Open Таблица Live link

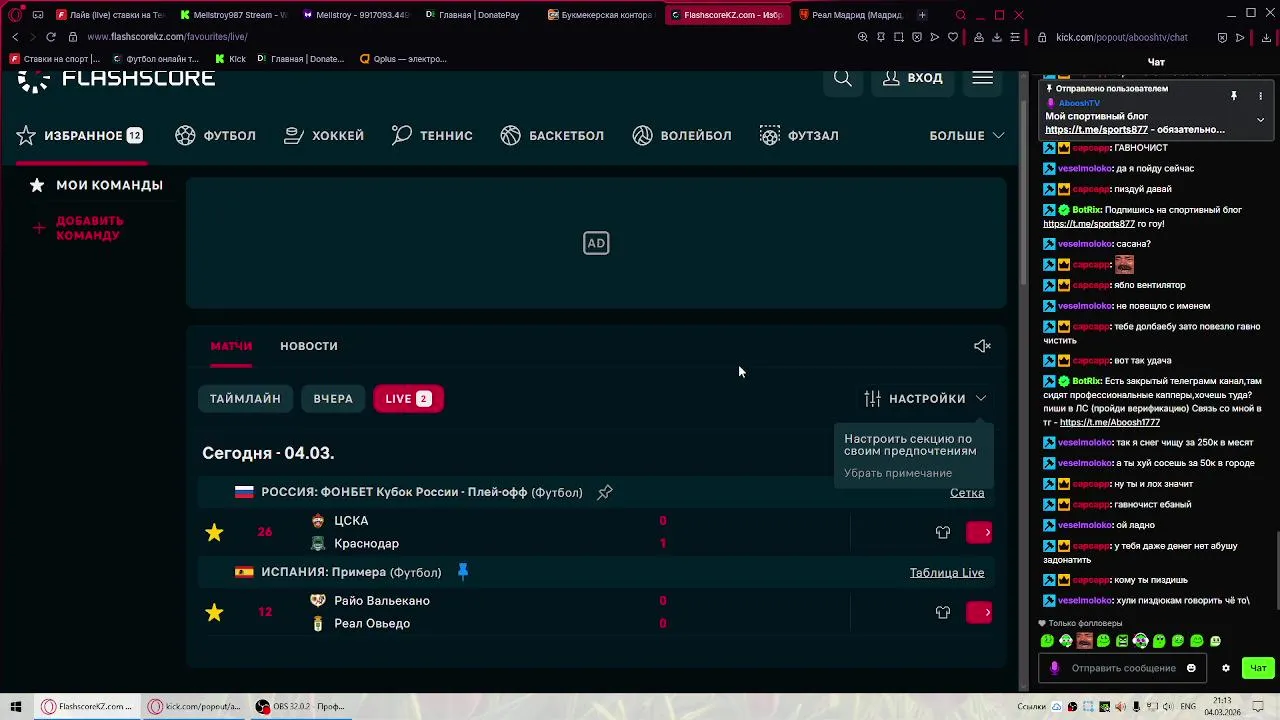tap(947, 573)
